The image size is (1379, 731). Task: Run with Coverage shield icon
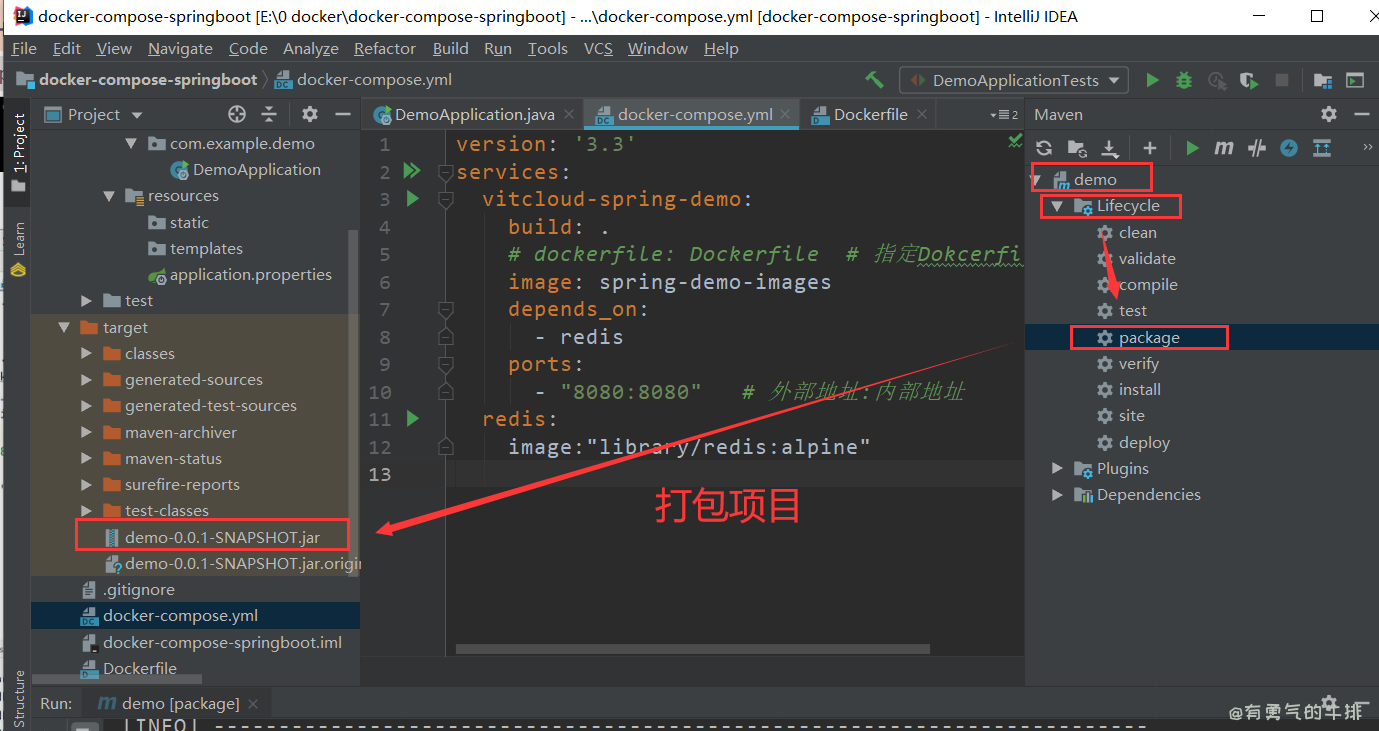(1248, 80)
